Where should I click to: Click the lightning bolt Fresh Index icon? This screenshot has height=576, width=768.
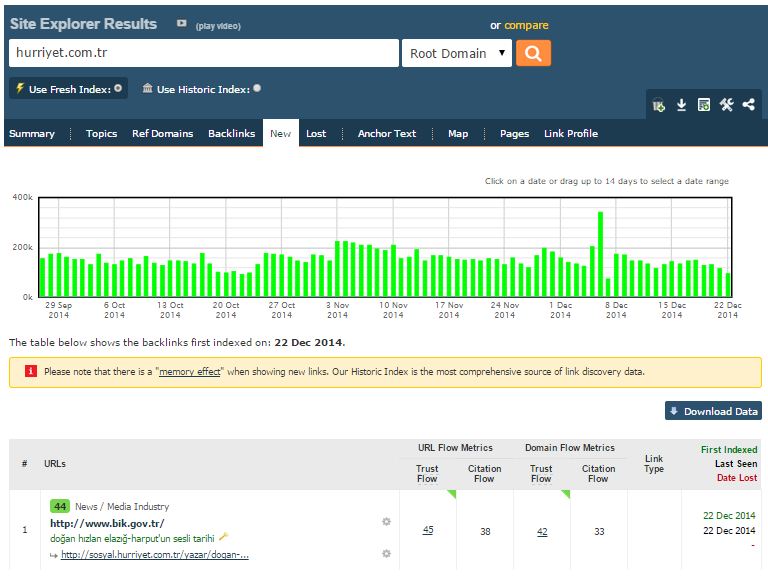20,88
